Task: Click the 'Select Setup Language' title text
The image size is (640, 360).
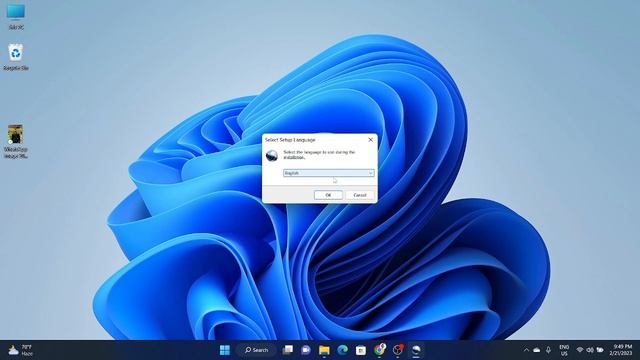Action: (x=290, y=140)
